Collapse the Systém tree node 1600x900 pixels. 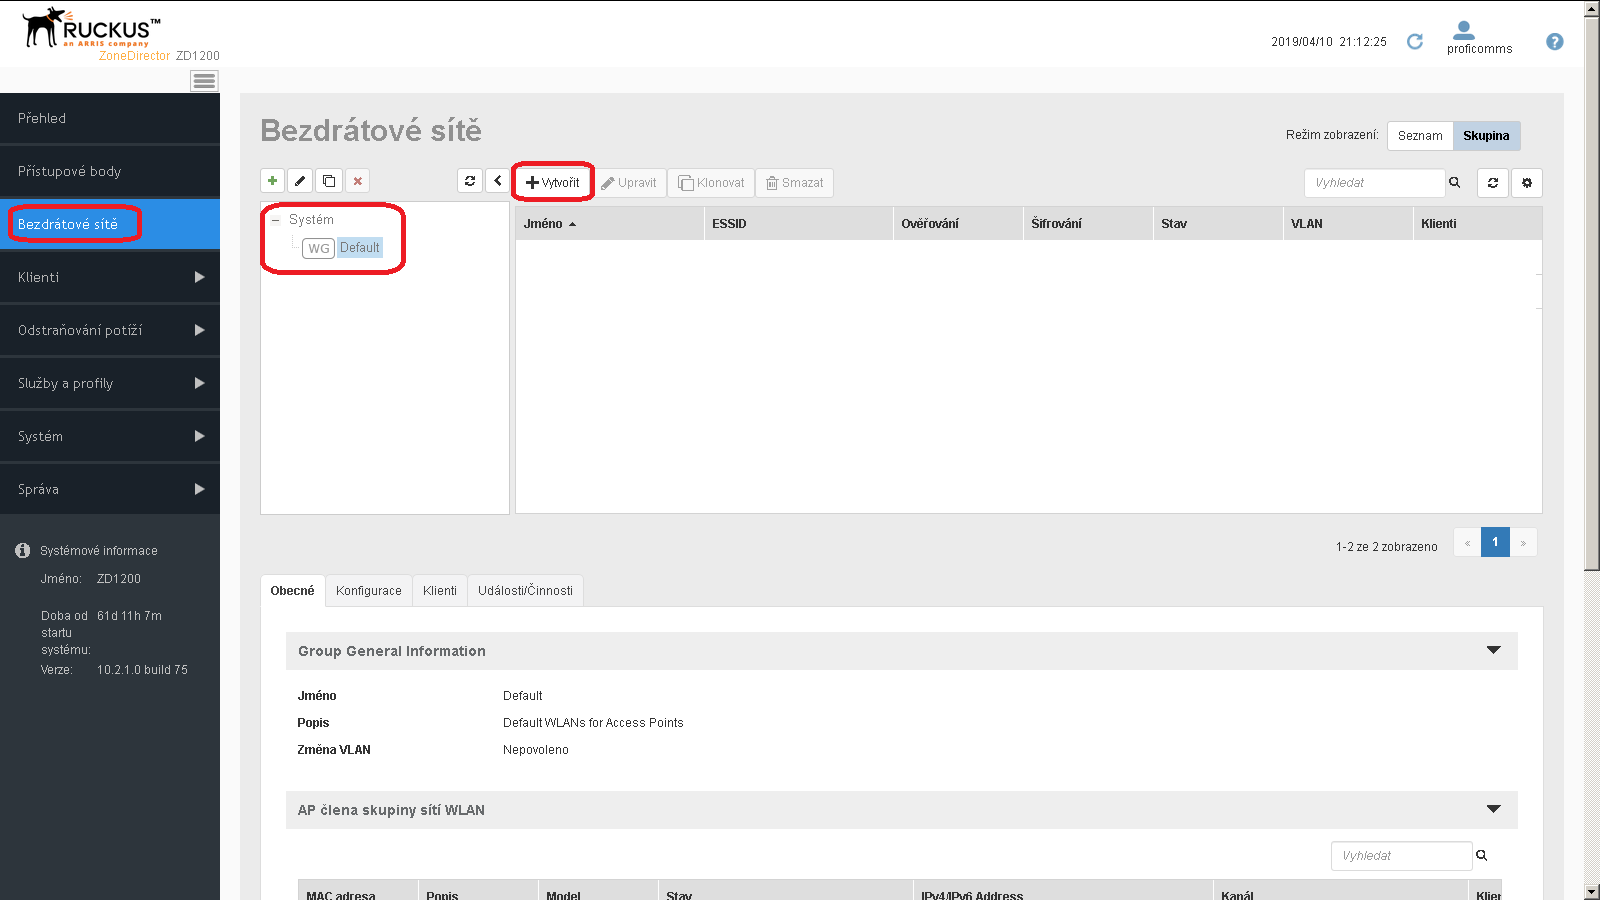pyautogui.click(x=276, y=220)
